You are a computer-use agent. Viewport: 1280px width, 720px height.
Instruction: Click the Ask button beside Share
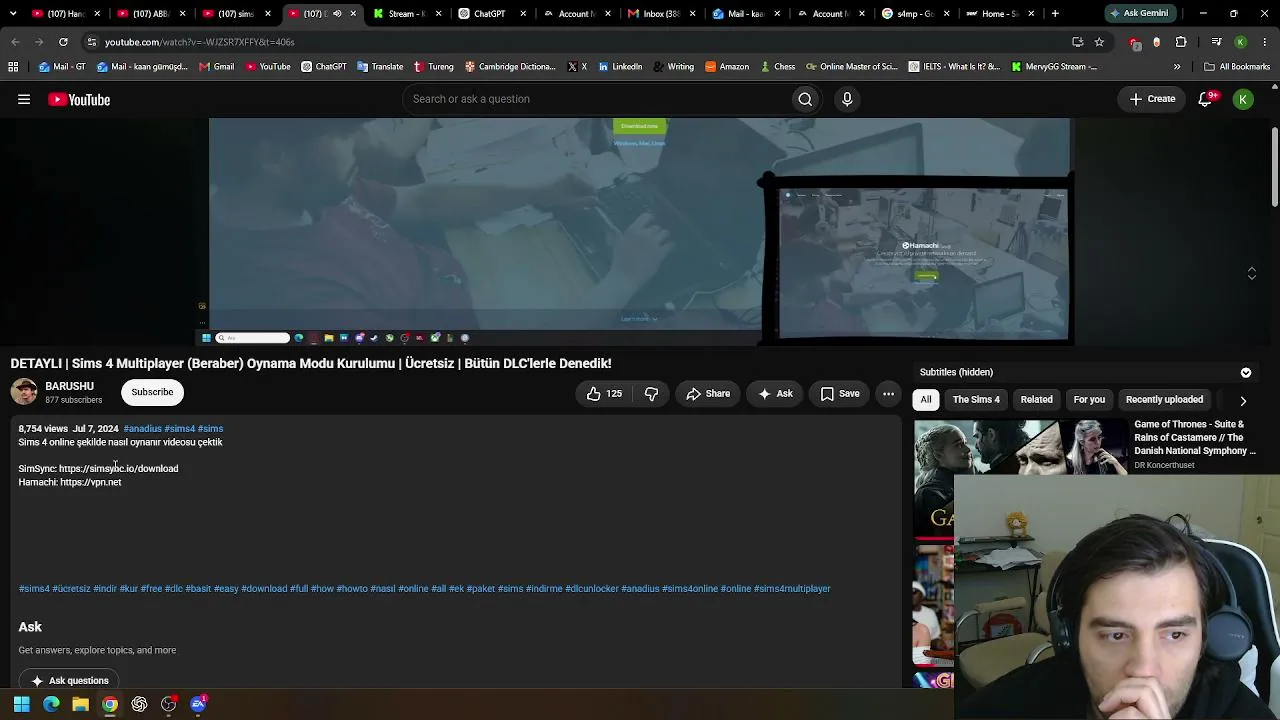coord(775,394)
